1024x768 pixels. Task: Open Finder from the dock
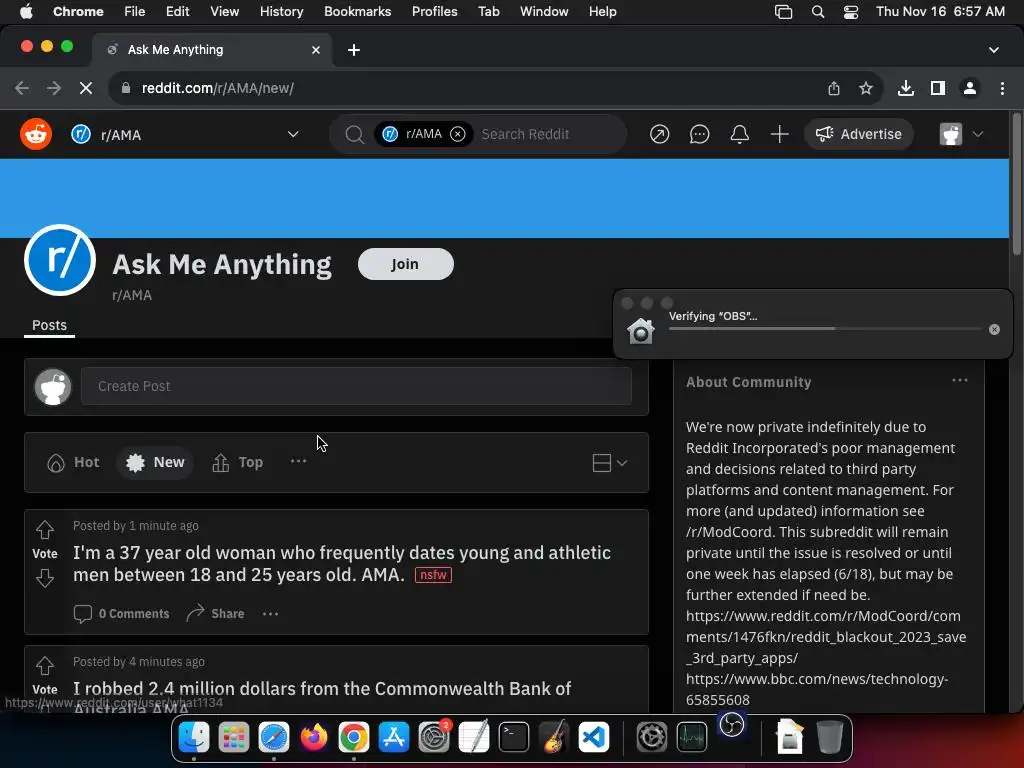194,738
